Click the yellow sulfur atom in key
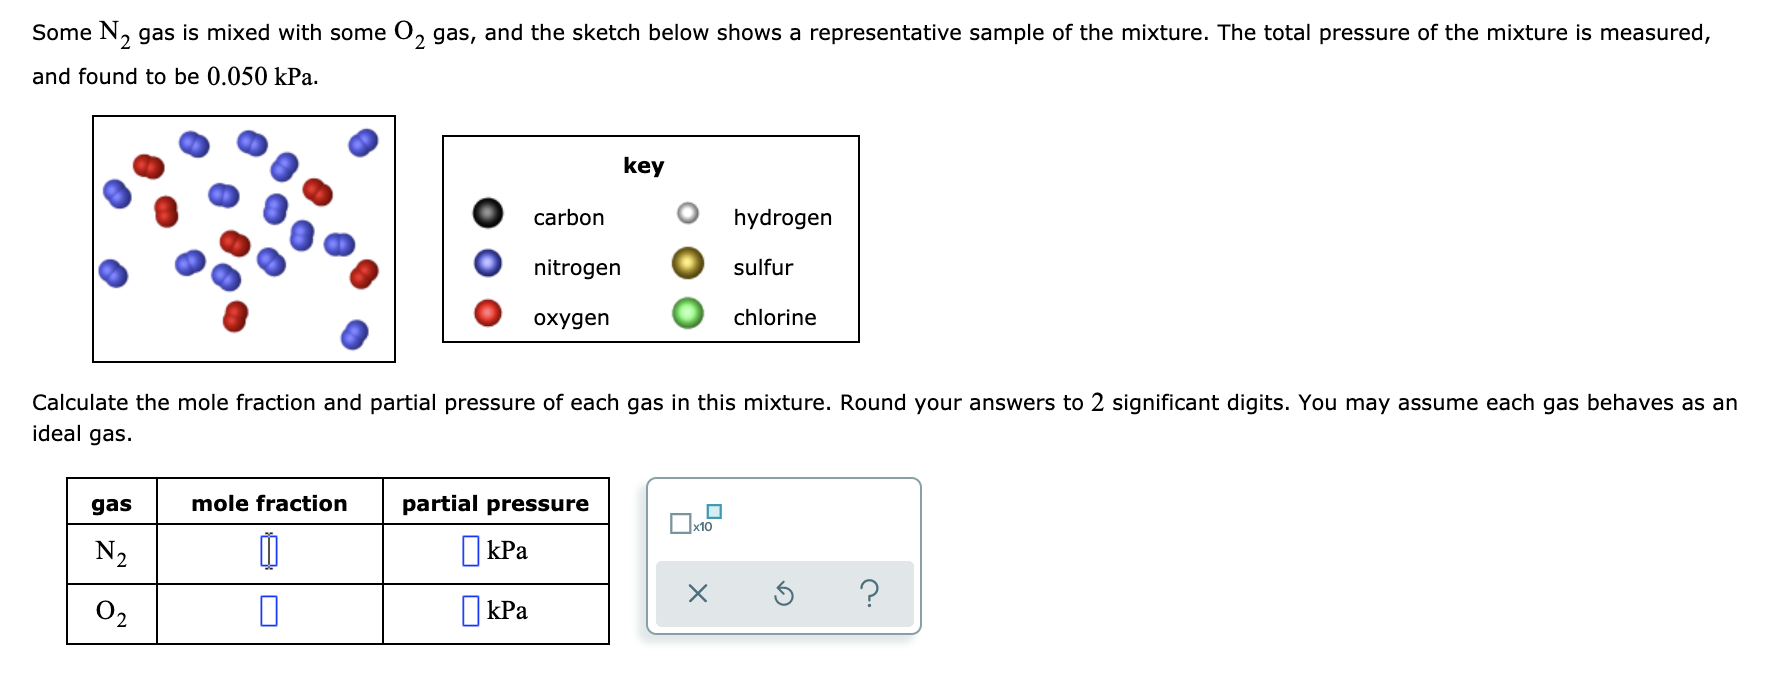 pyautogui.click(x=688, y=263)
